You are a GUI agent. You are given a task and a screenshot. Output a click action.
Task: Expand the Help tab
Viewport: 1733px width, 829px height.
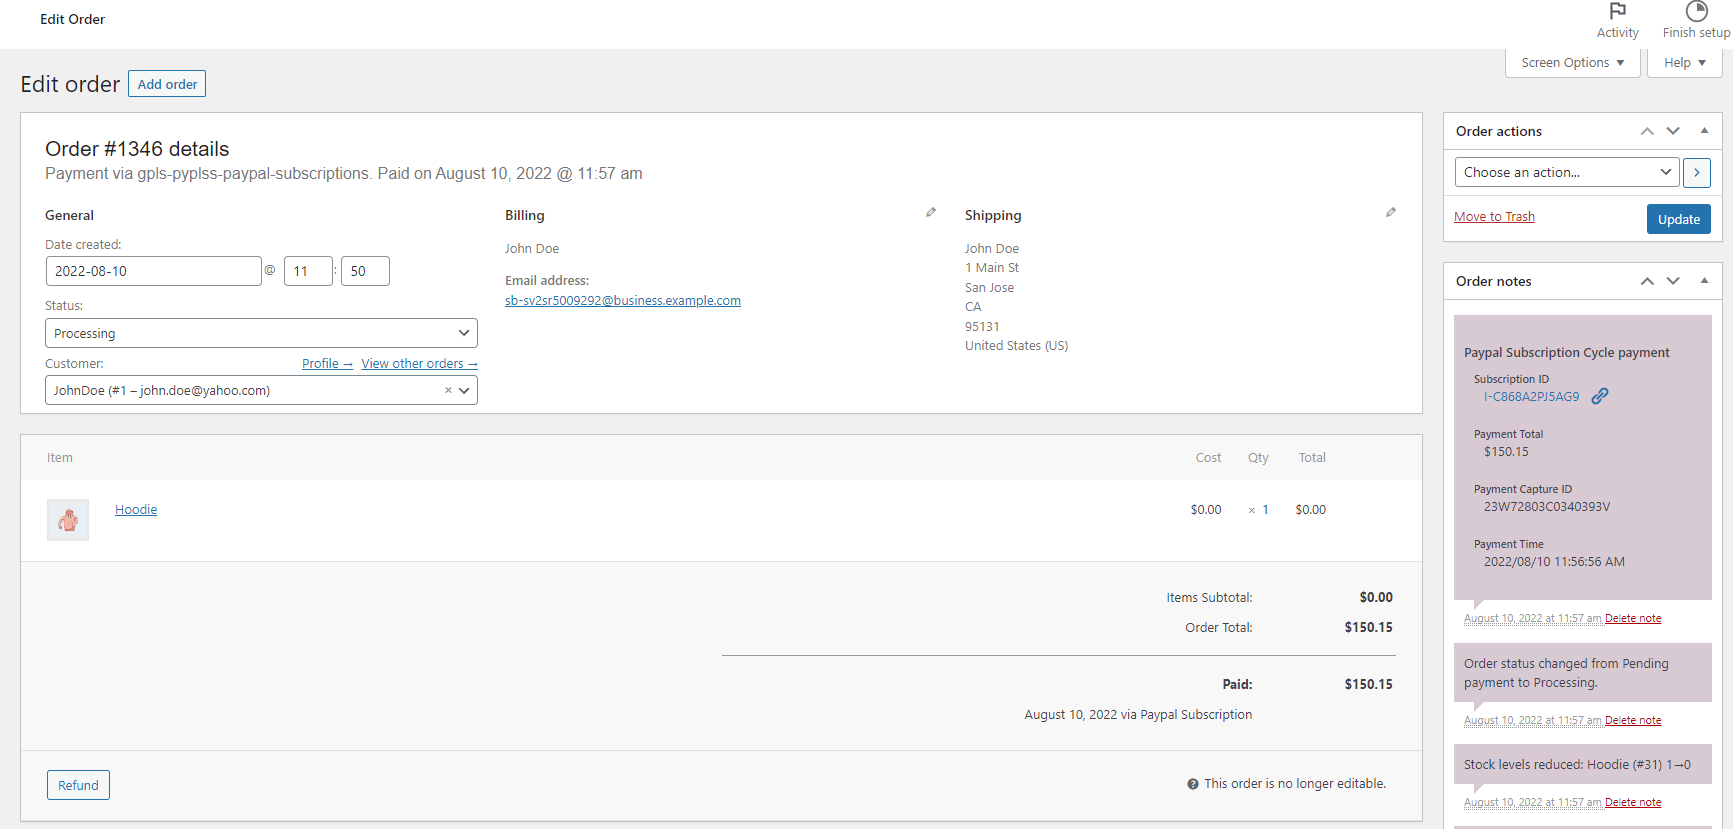pyautogui.click(x=1684, y=63)
